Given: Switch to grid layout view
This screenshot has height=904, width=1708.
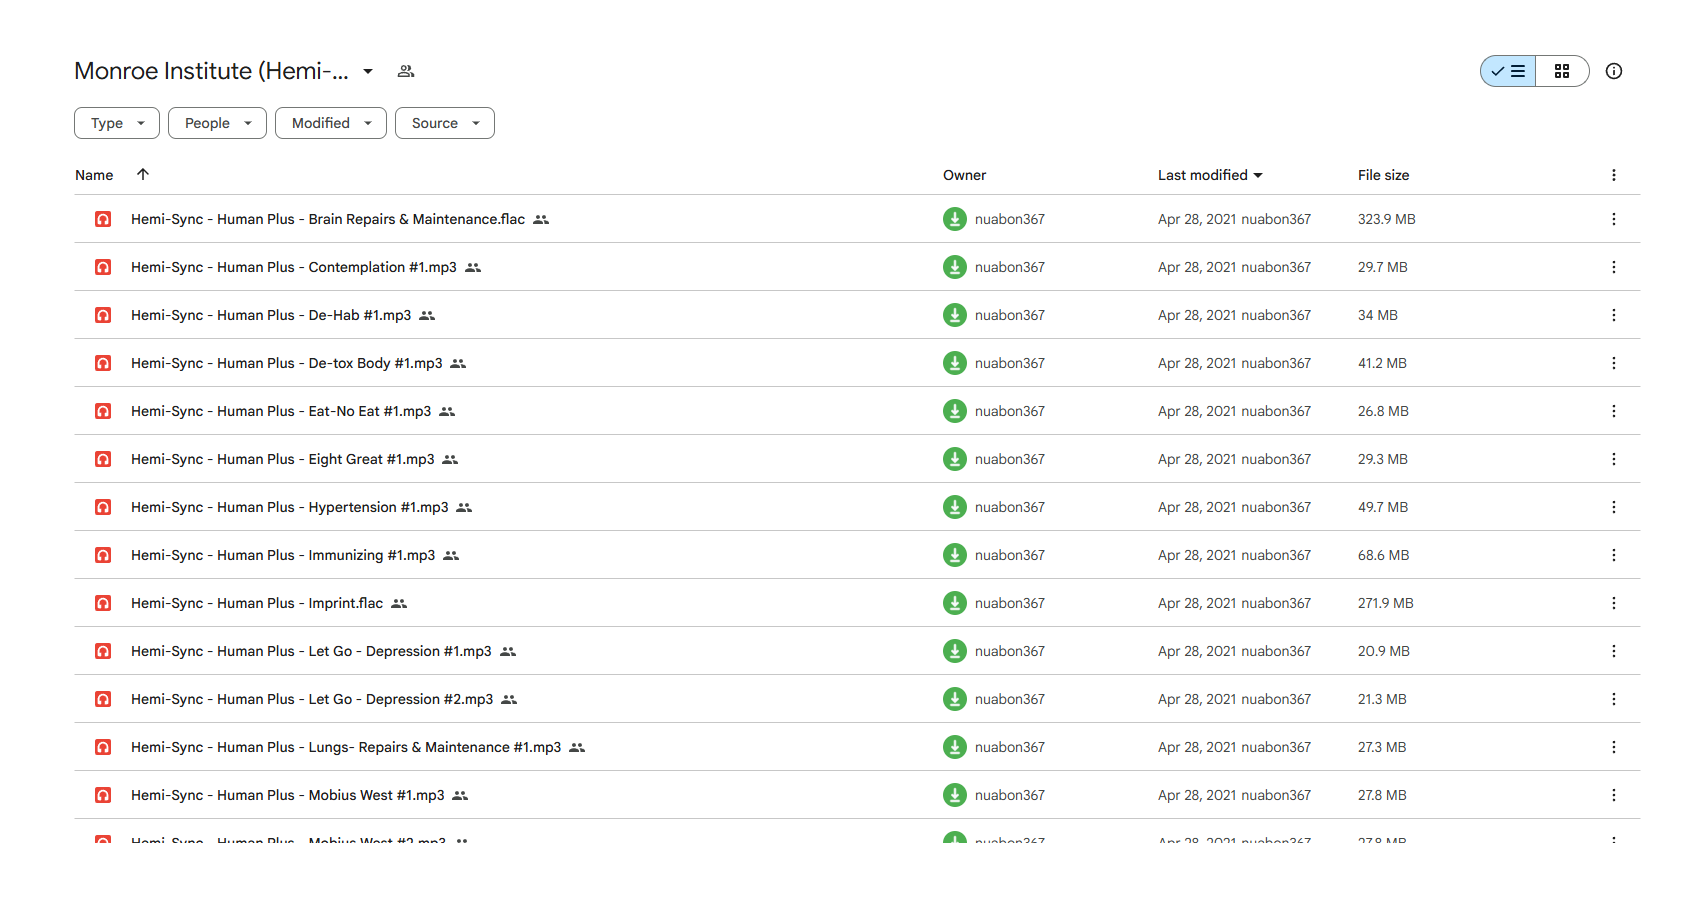Looking at the screenshot, I should pyautogui.click(x=1562, y=71).
